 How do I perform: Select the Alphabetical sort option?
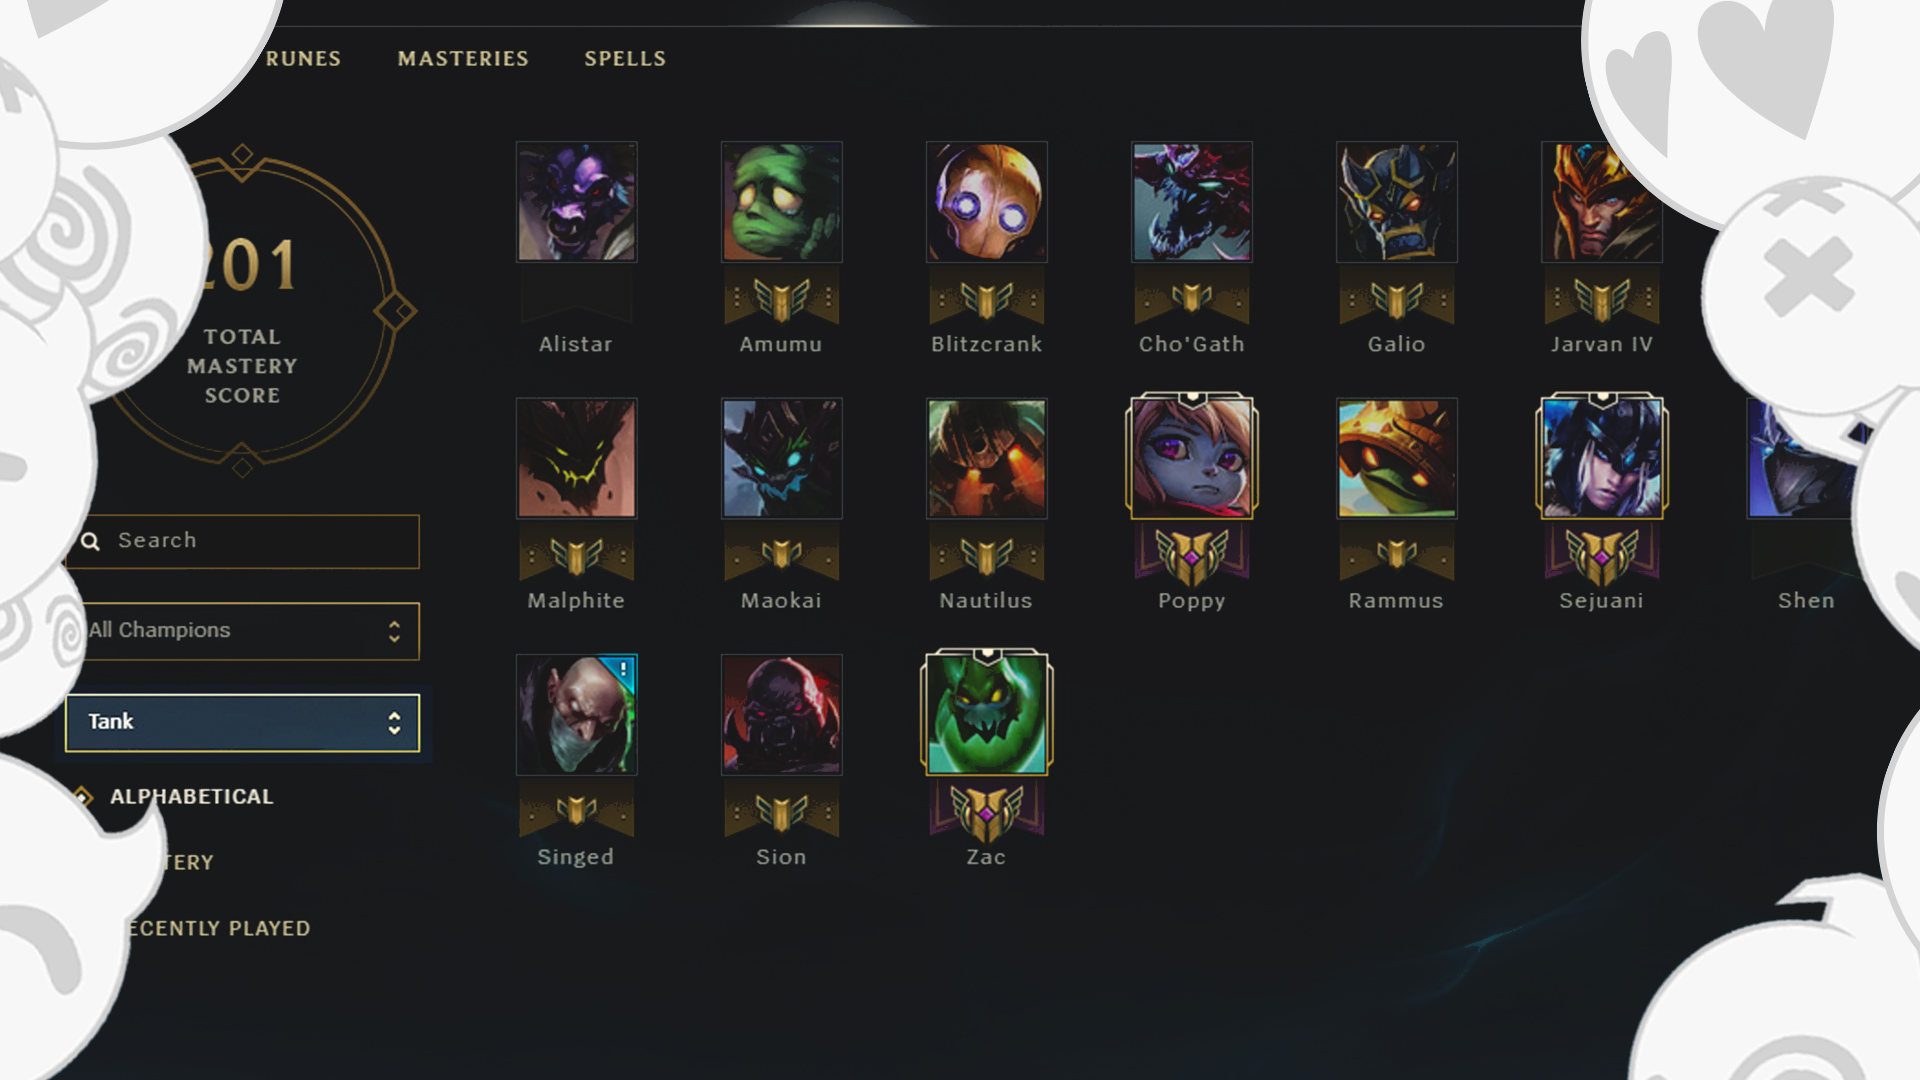191,797
